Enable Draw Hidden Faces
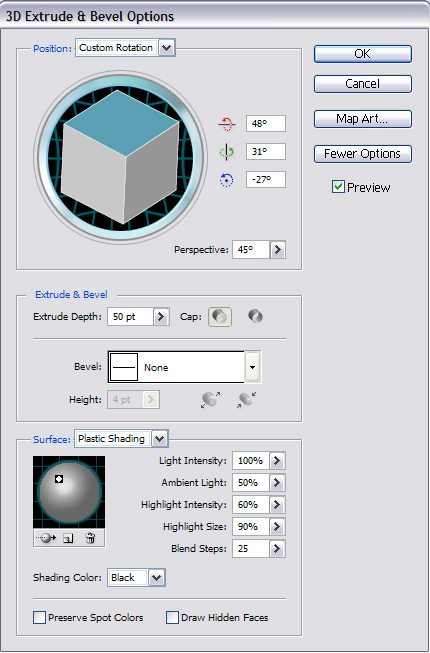Screen dimensions: 430x653 tap(172, 618)
